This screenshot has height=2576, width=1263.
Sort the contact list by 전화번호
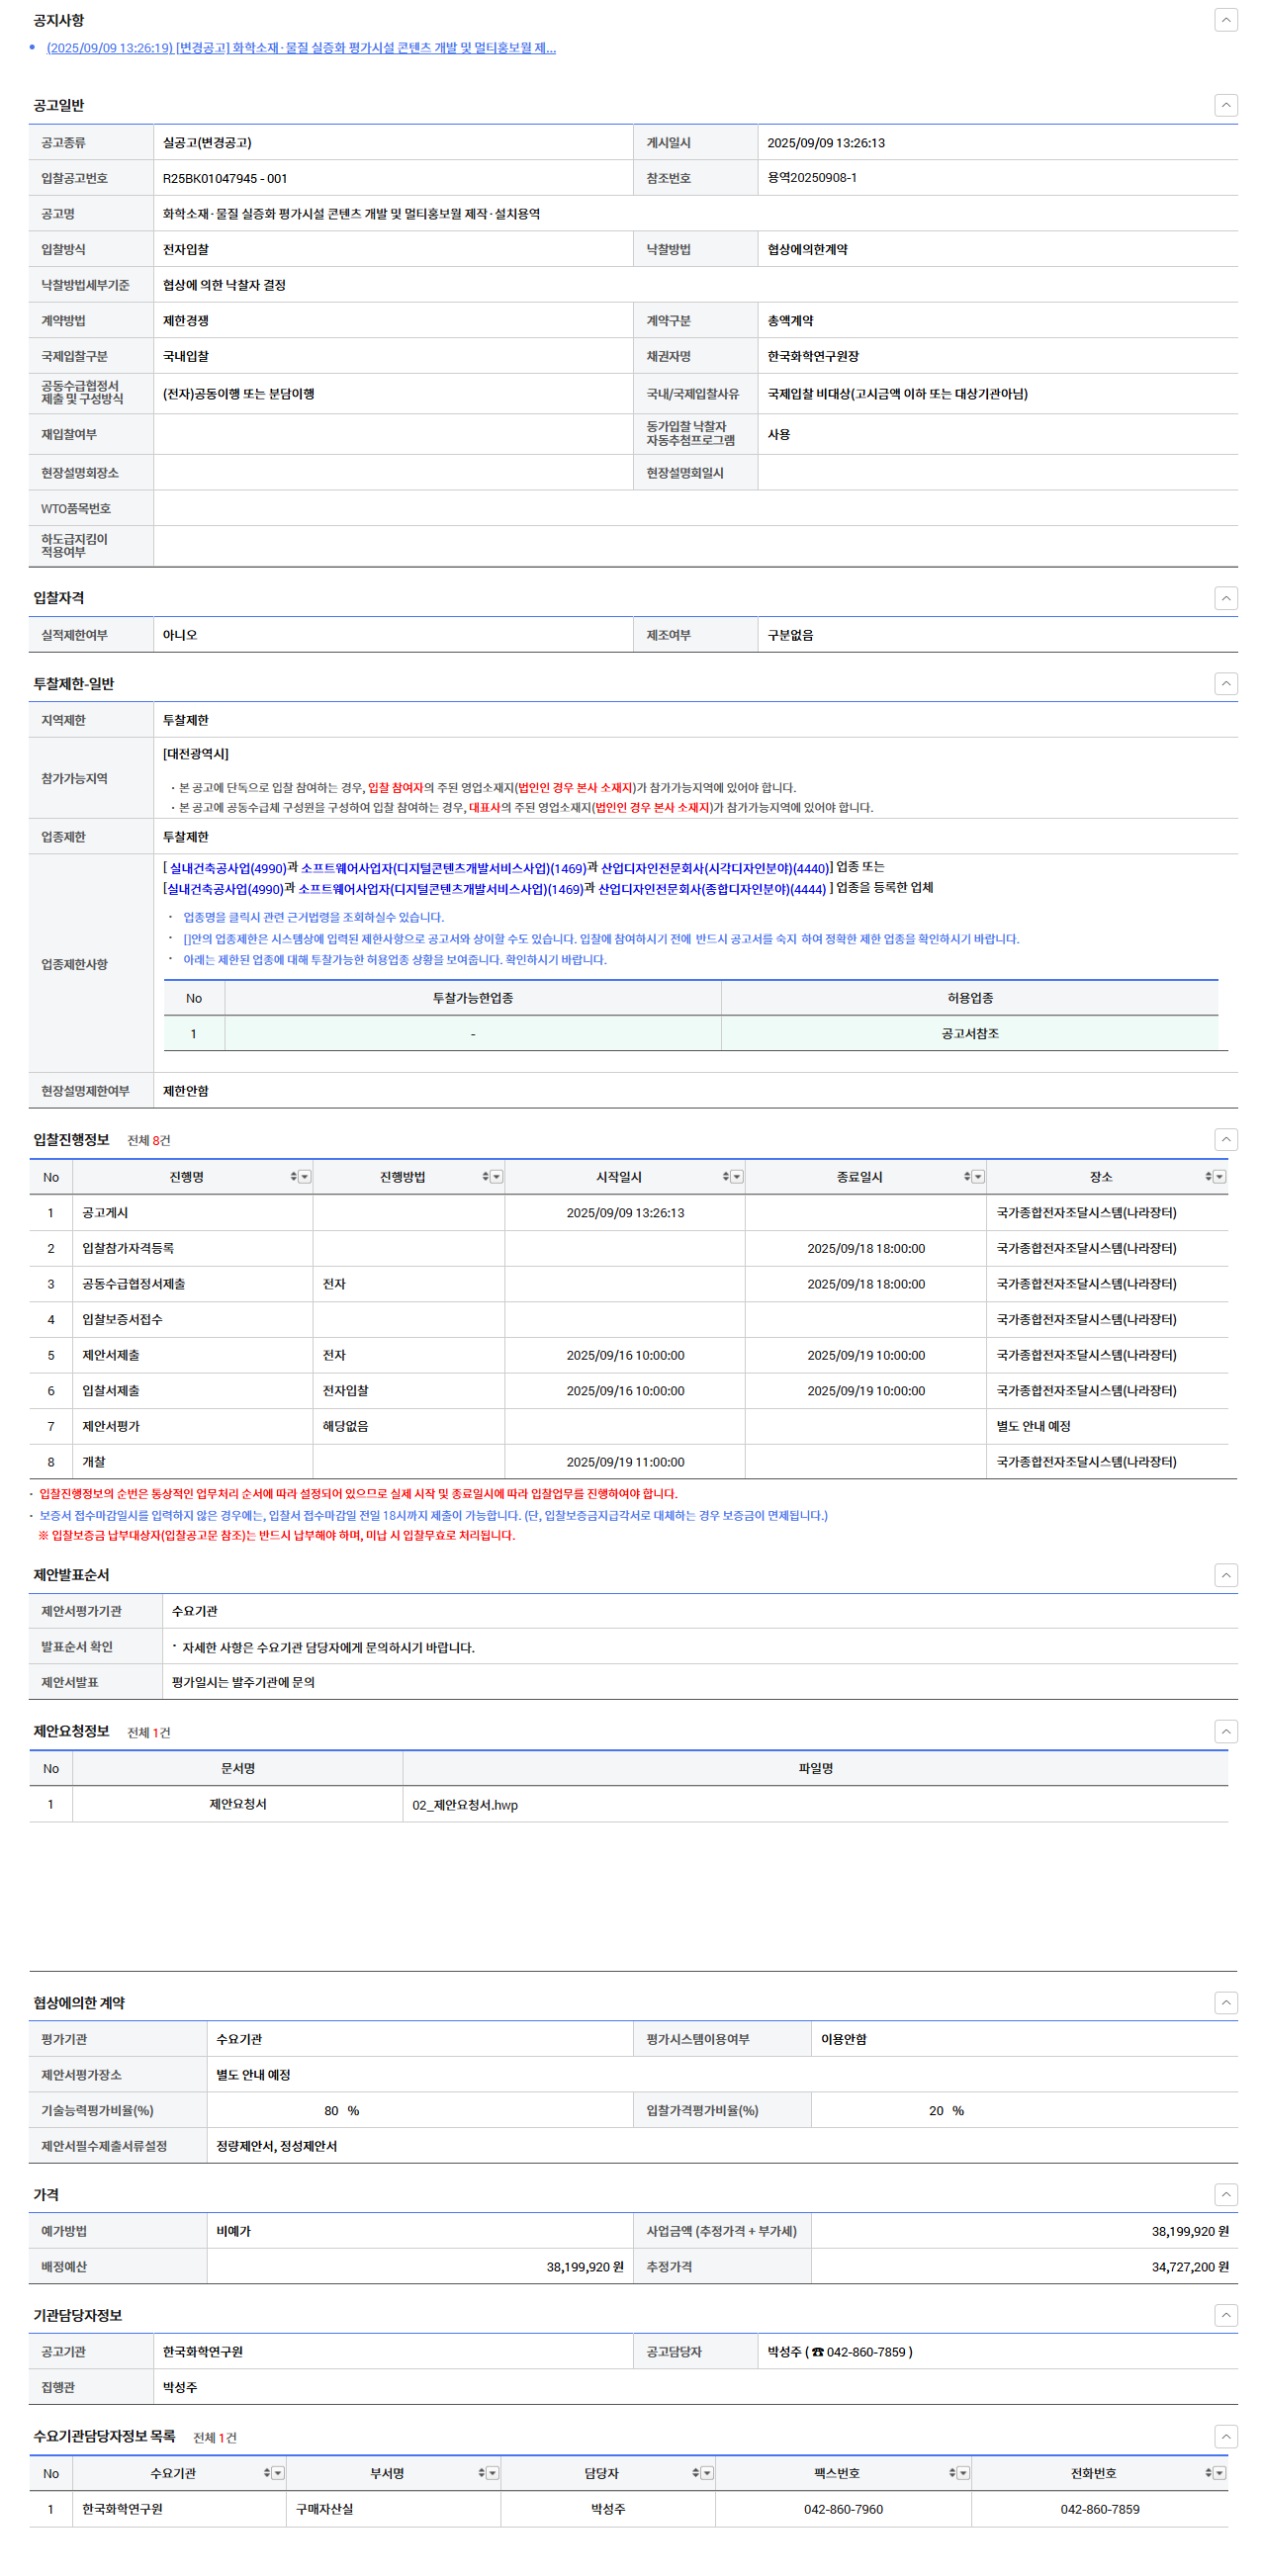coord(1208,2472)
